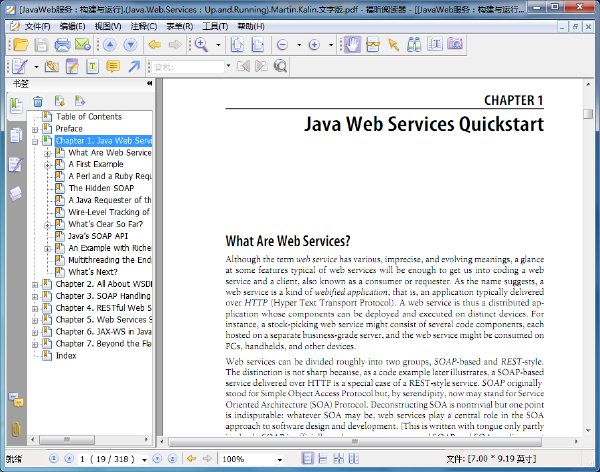Go to previous page with the up arrow
The image size is (600, 472).
tap(110, 45)
